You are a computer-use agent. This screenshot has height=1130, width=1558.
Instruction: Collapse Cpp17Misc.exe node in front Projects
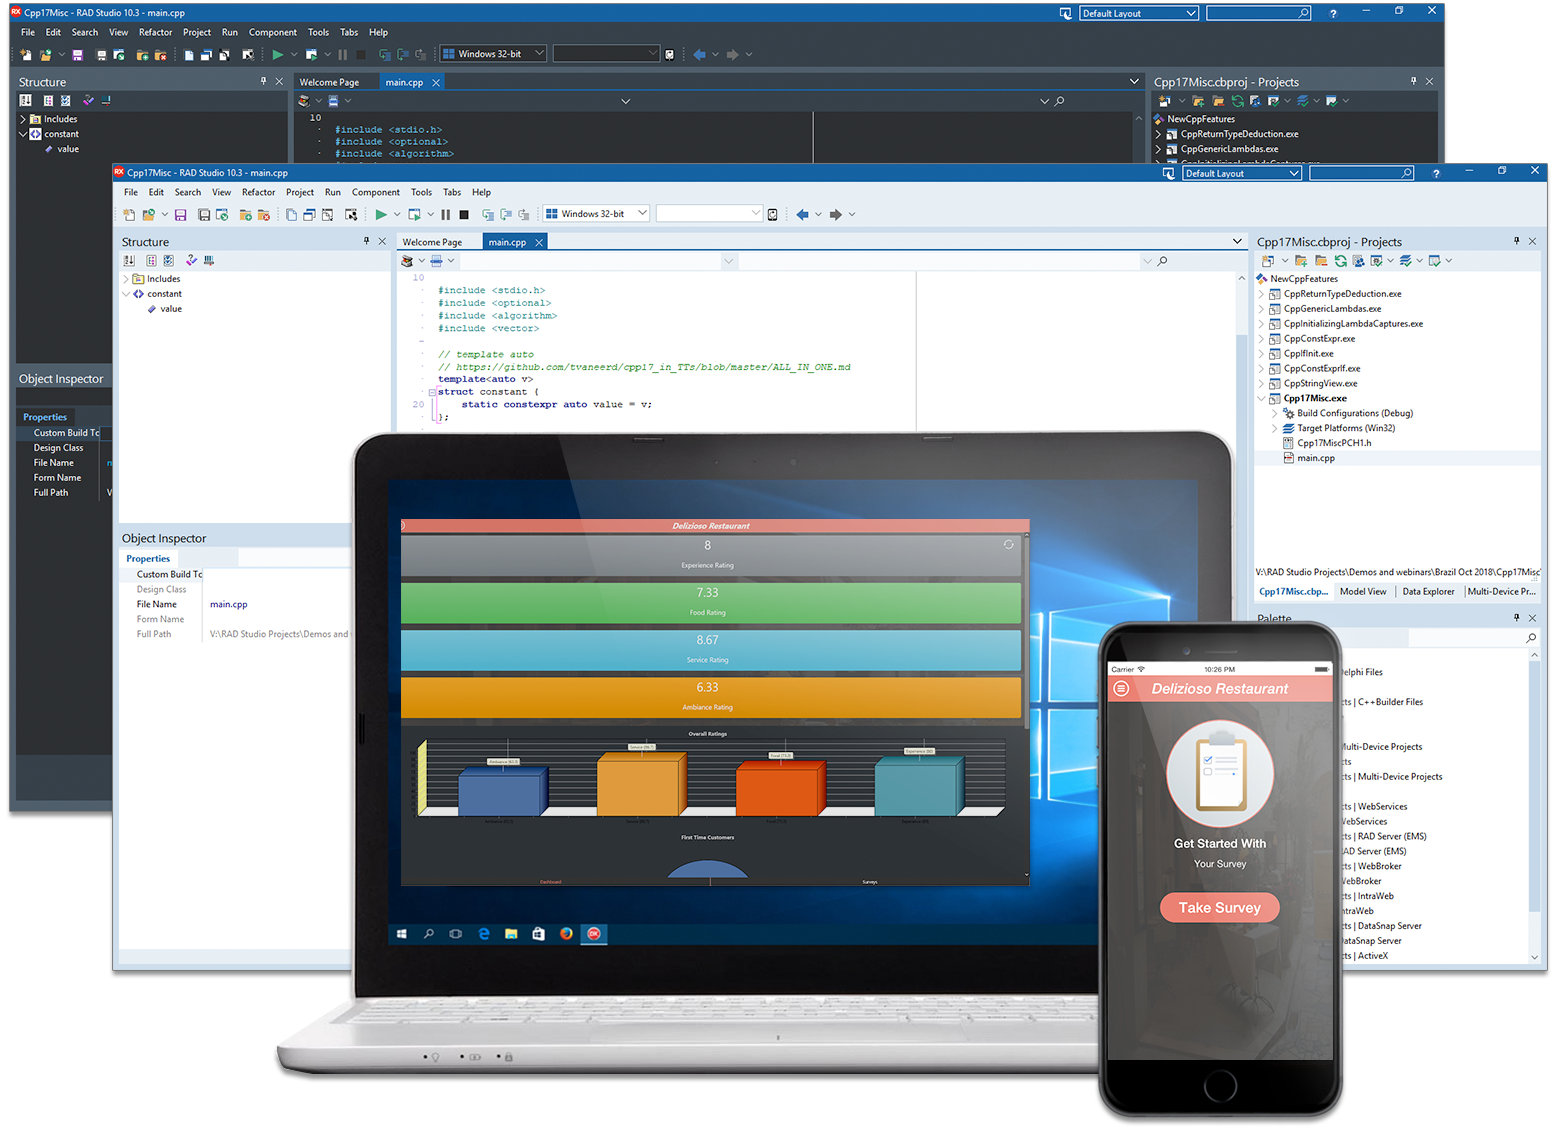1261,398
